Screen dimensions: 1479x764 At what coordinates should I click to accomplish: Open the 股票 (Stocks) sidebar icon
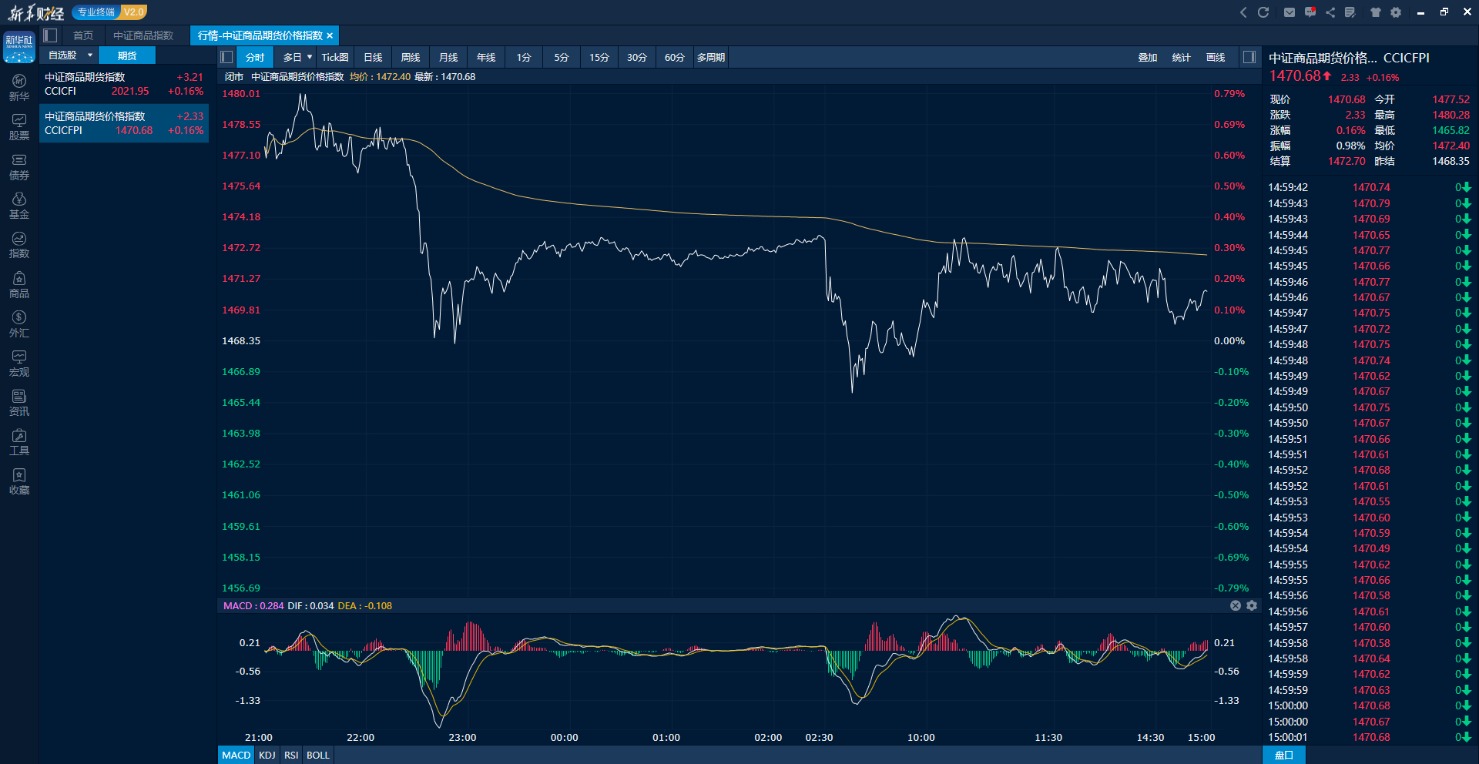[x=19, y=126]
